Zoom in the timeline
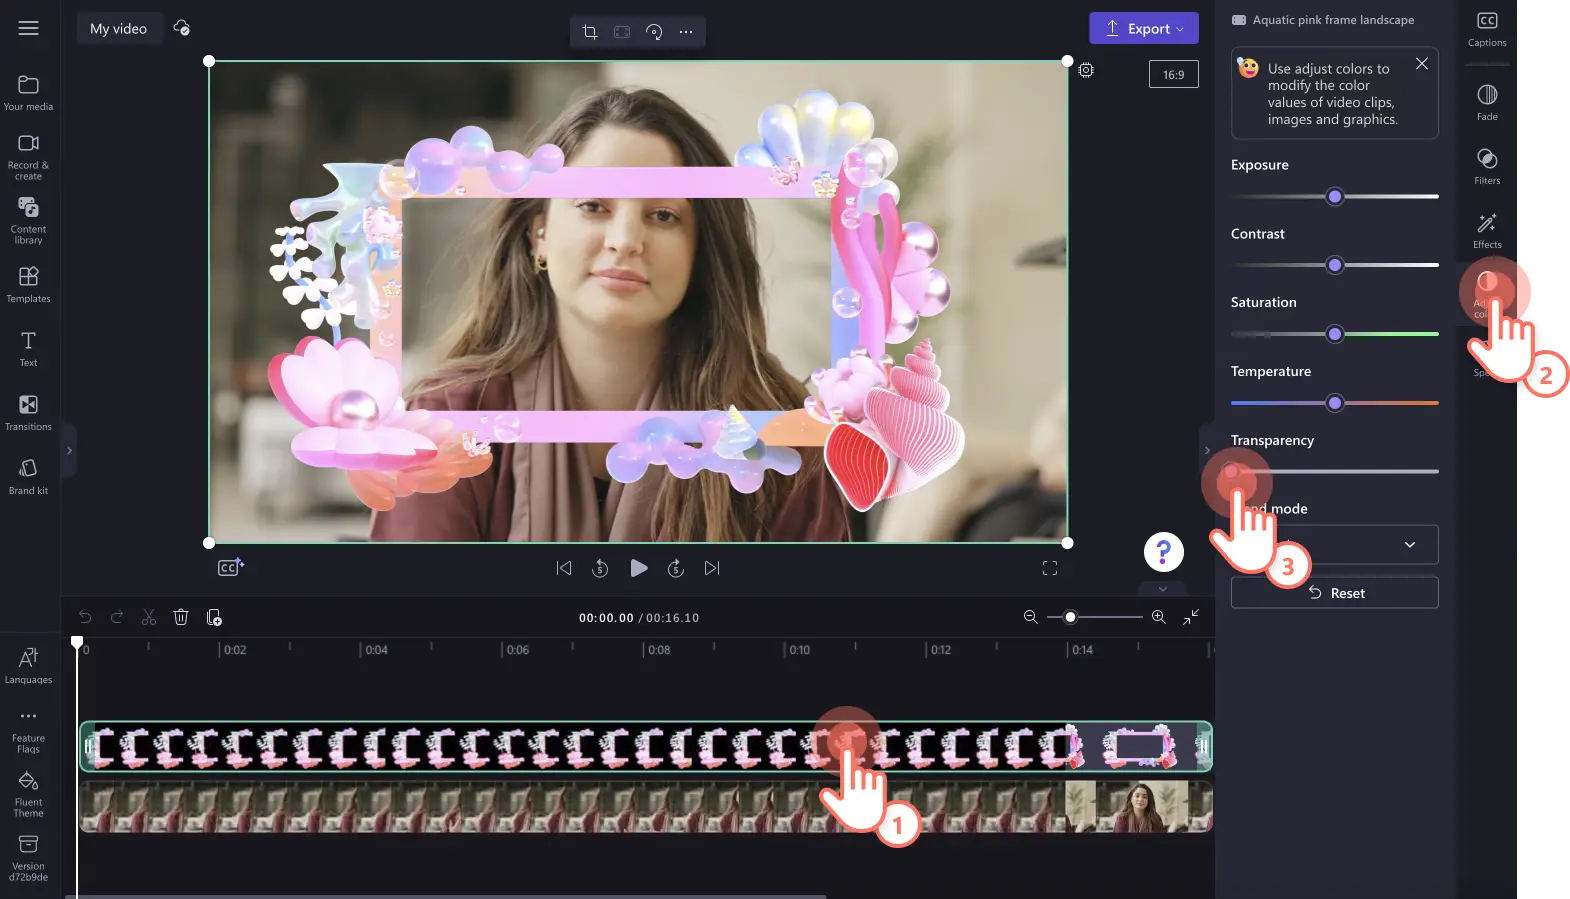The width and height of the screenshot is (1570, 899). (1159, 617)
